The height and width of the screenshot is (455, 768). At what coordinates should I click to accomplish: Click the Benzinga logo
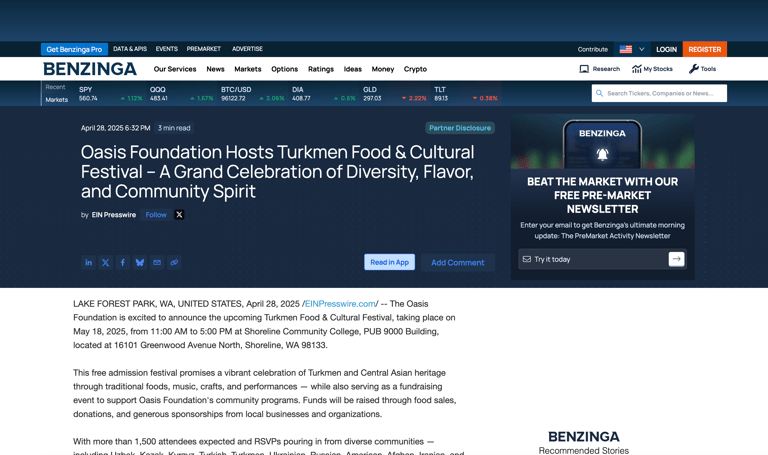[90, 69]
